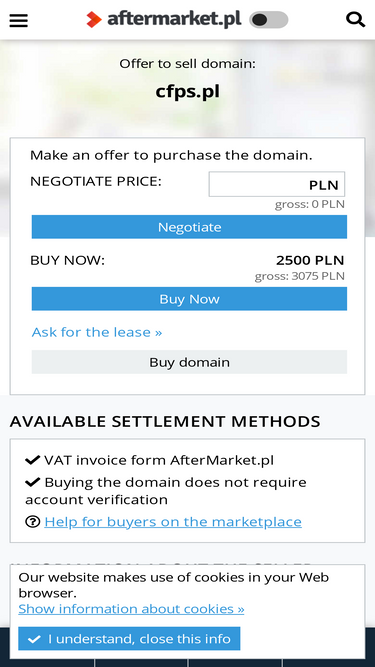The width and height of the screenshot is (375, 667).
Task: Open Help for buyers on the marketplace
Action: tap(173, 522)
